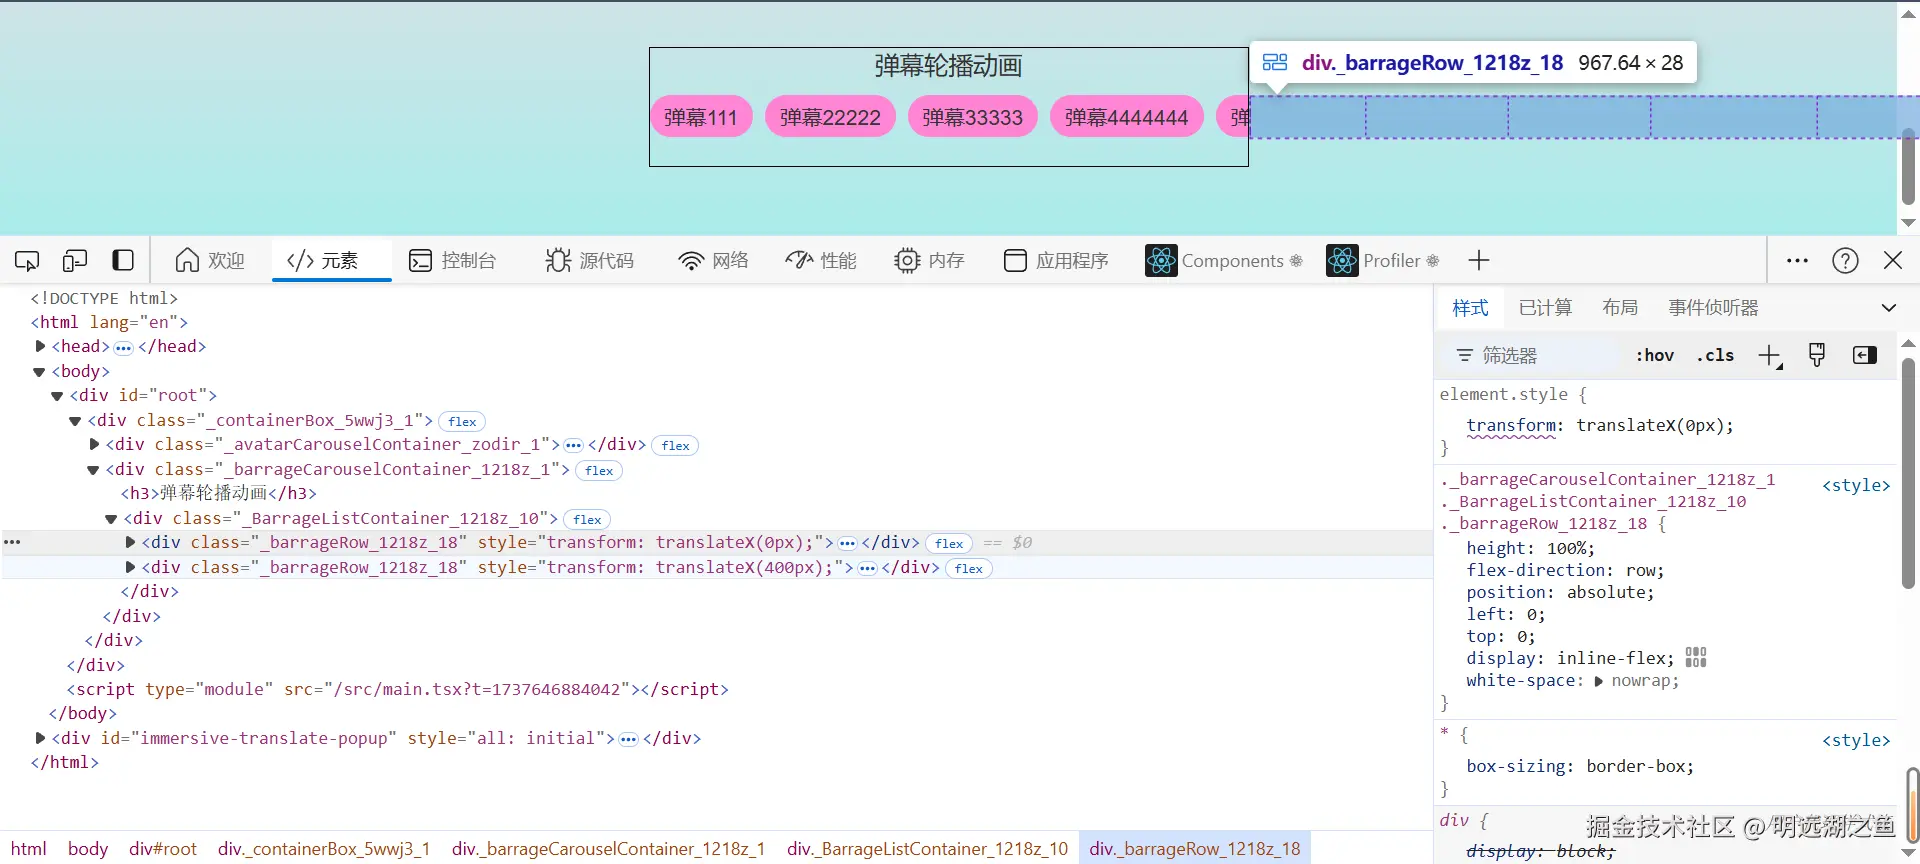Select html in the breadcrumb bar
1920x864 pixels.
click(29, 849)
